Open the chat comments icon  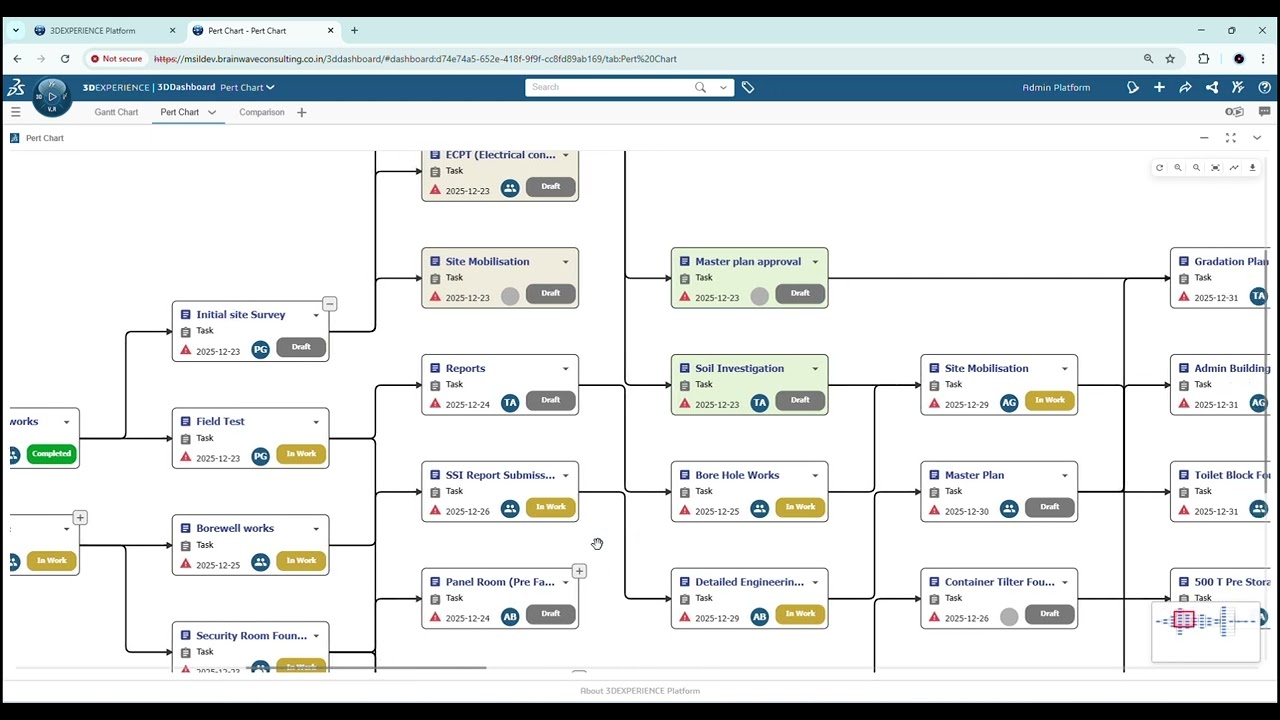pyautogui.click(x=1264, y=112)
